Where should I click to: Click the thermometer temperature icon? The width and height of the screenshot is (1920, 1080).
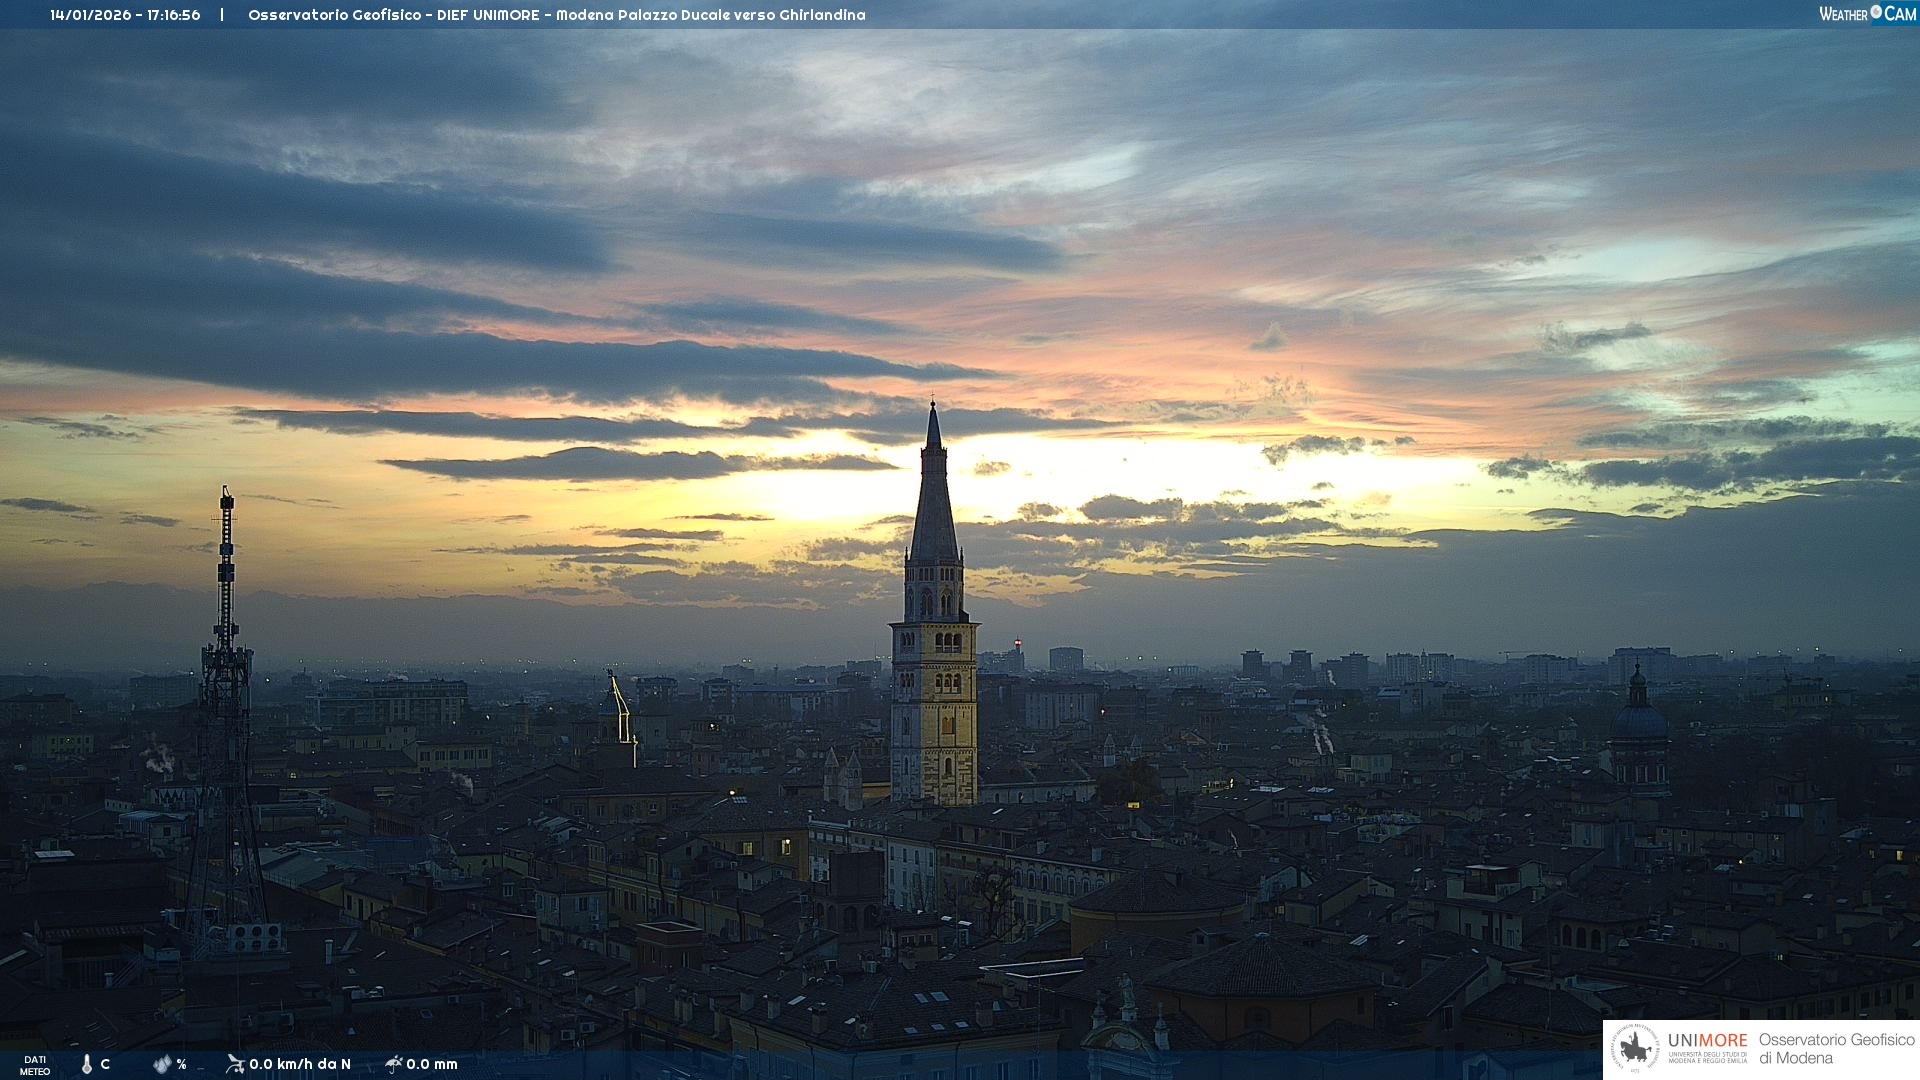(x=87, y=1064)
